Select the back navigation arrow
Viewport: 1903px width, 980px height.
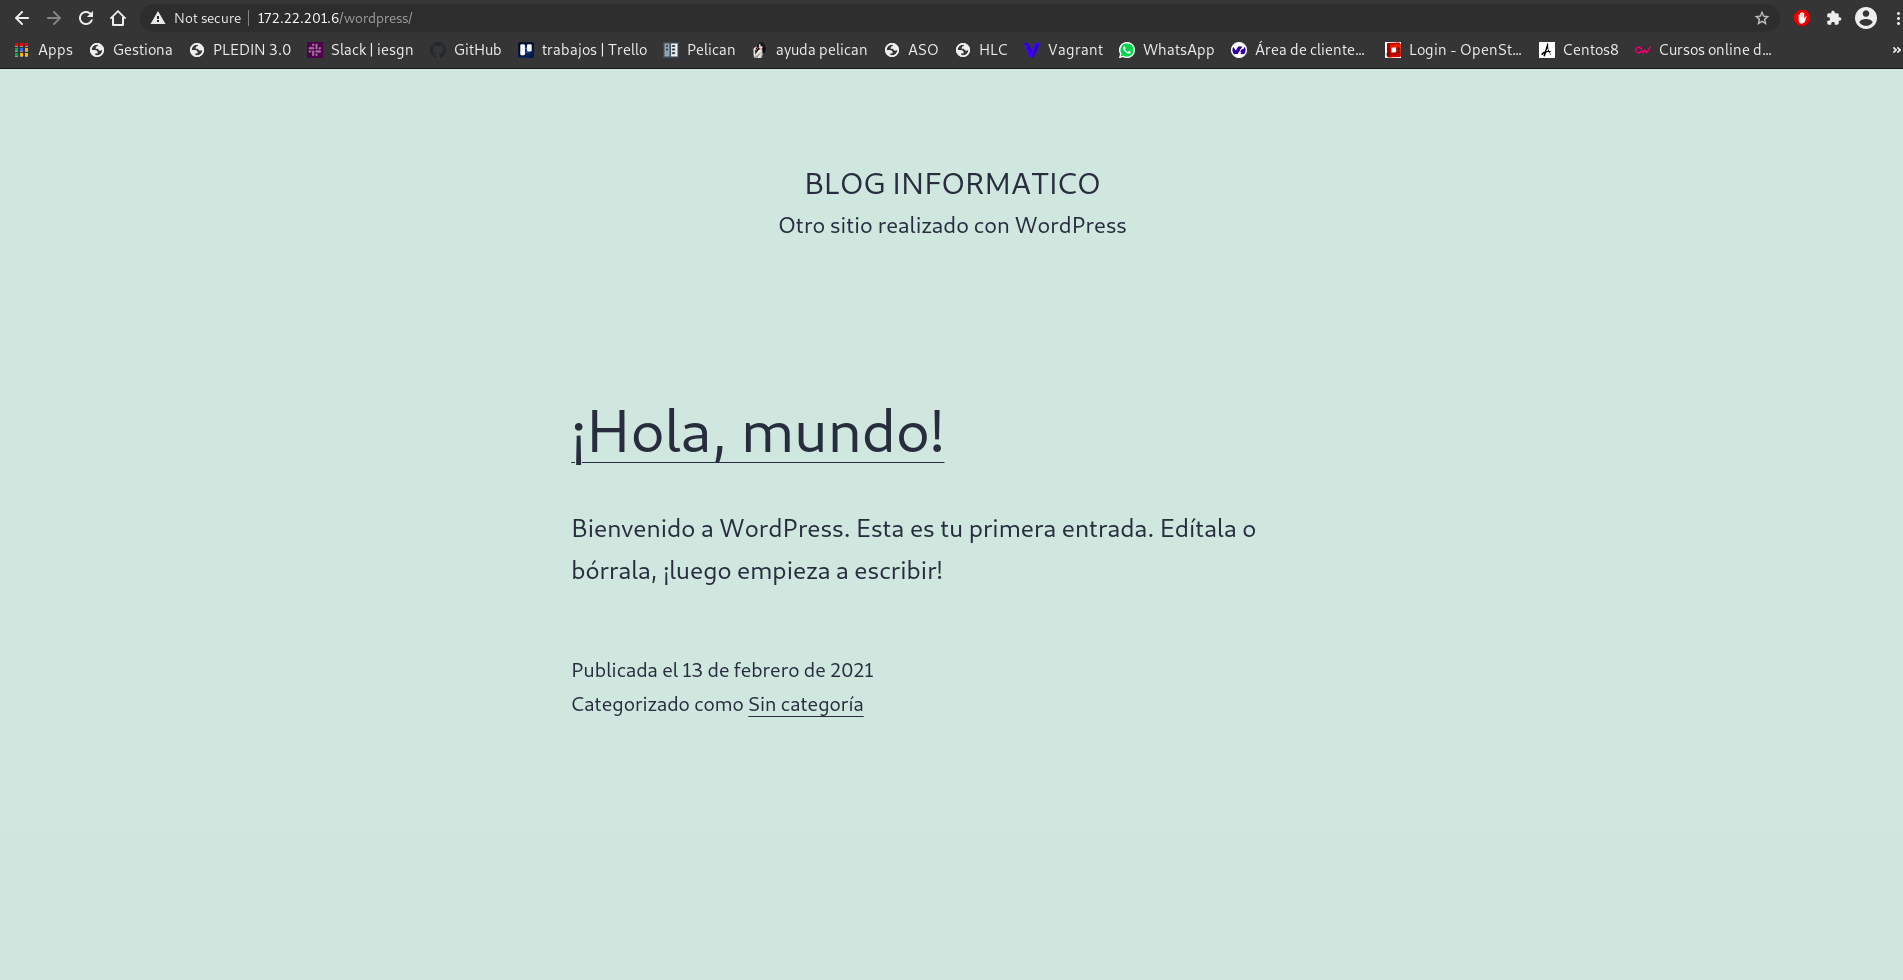[22, 17]
